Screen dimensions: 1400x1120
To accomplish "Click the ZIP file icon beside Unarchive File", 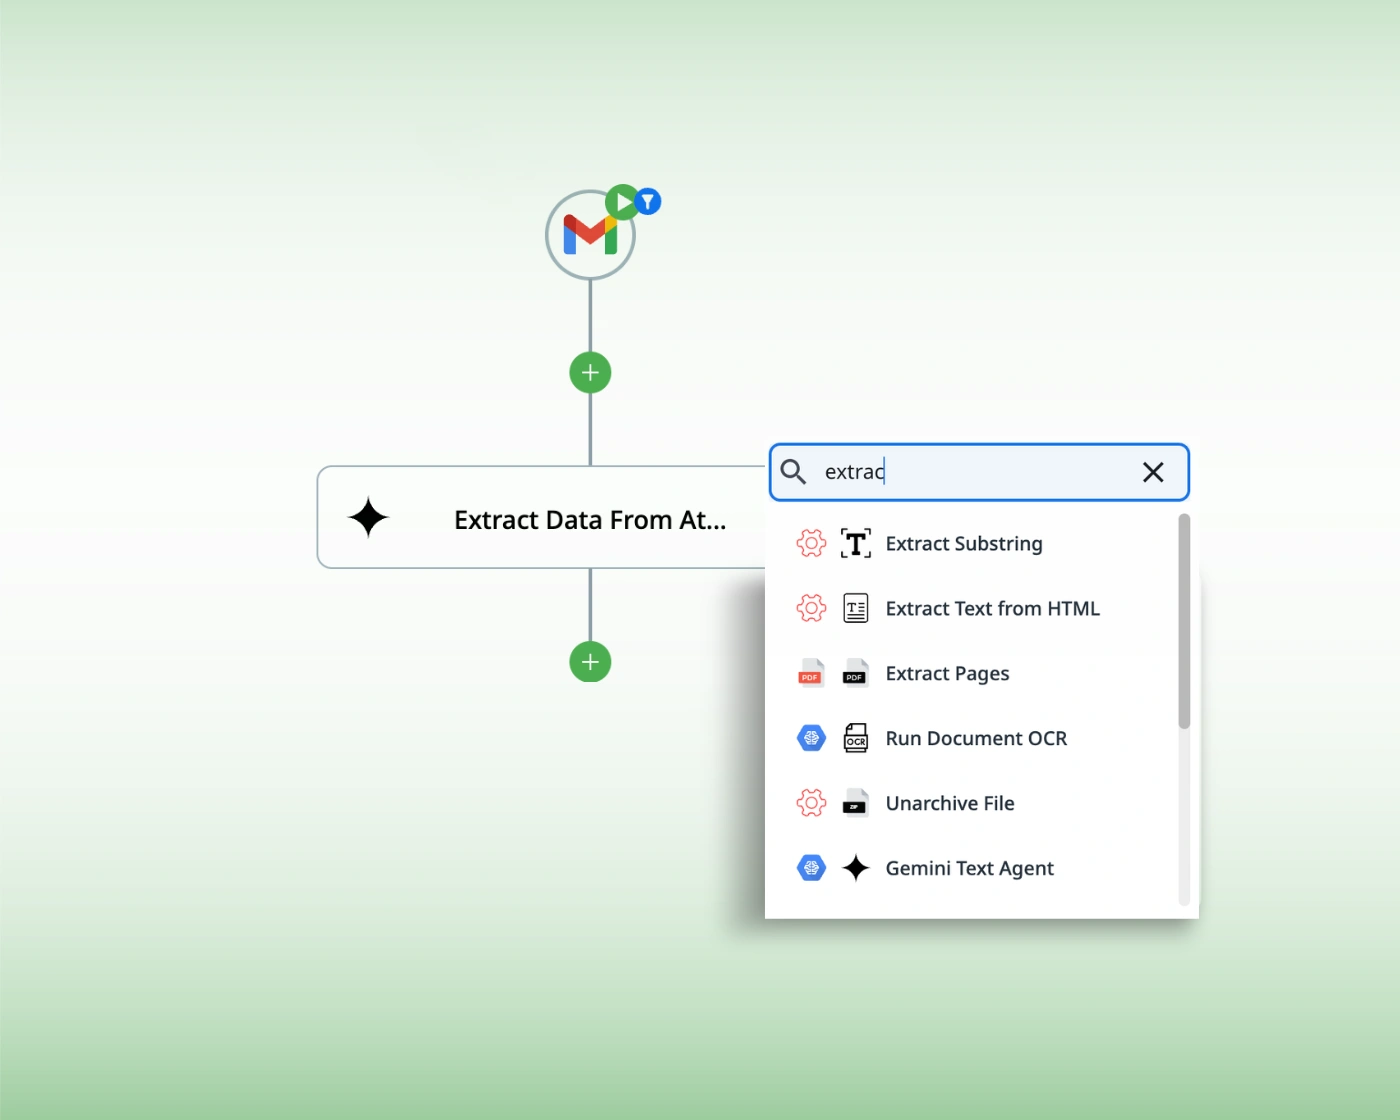I will [x=856, y=804].
